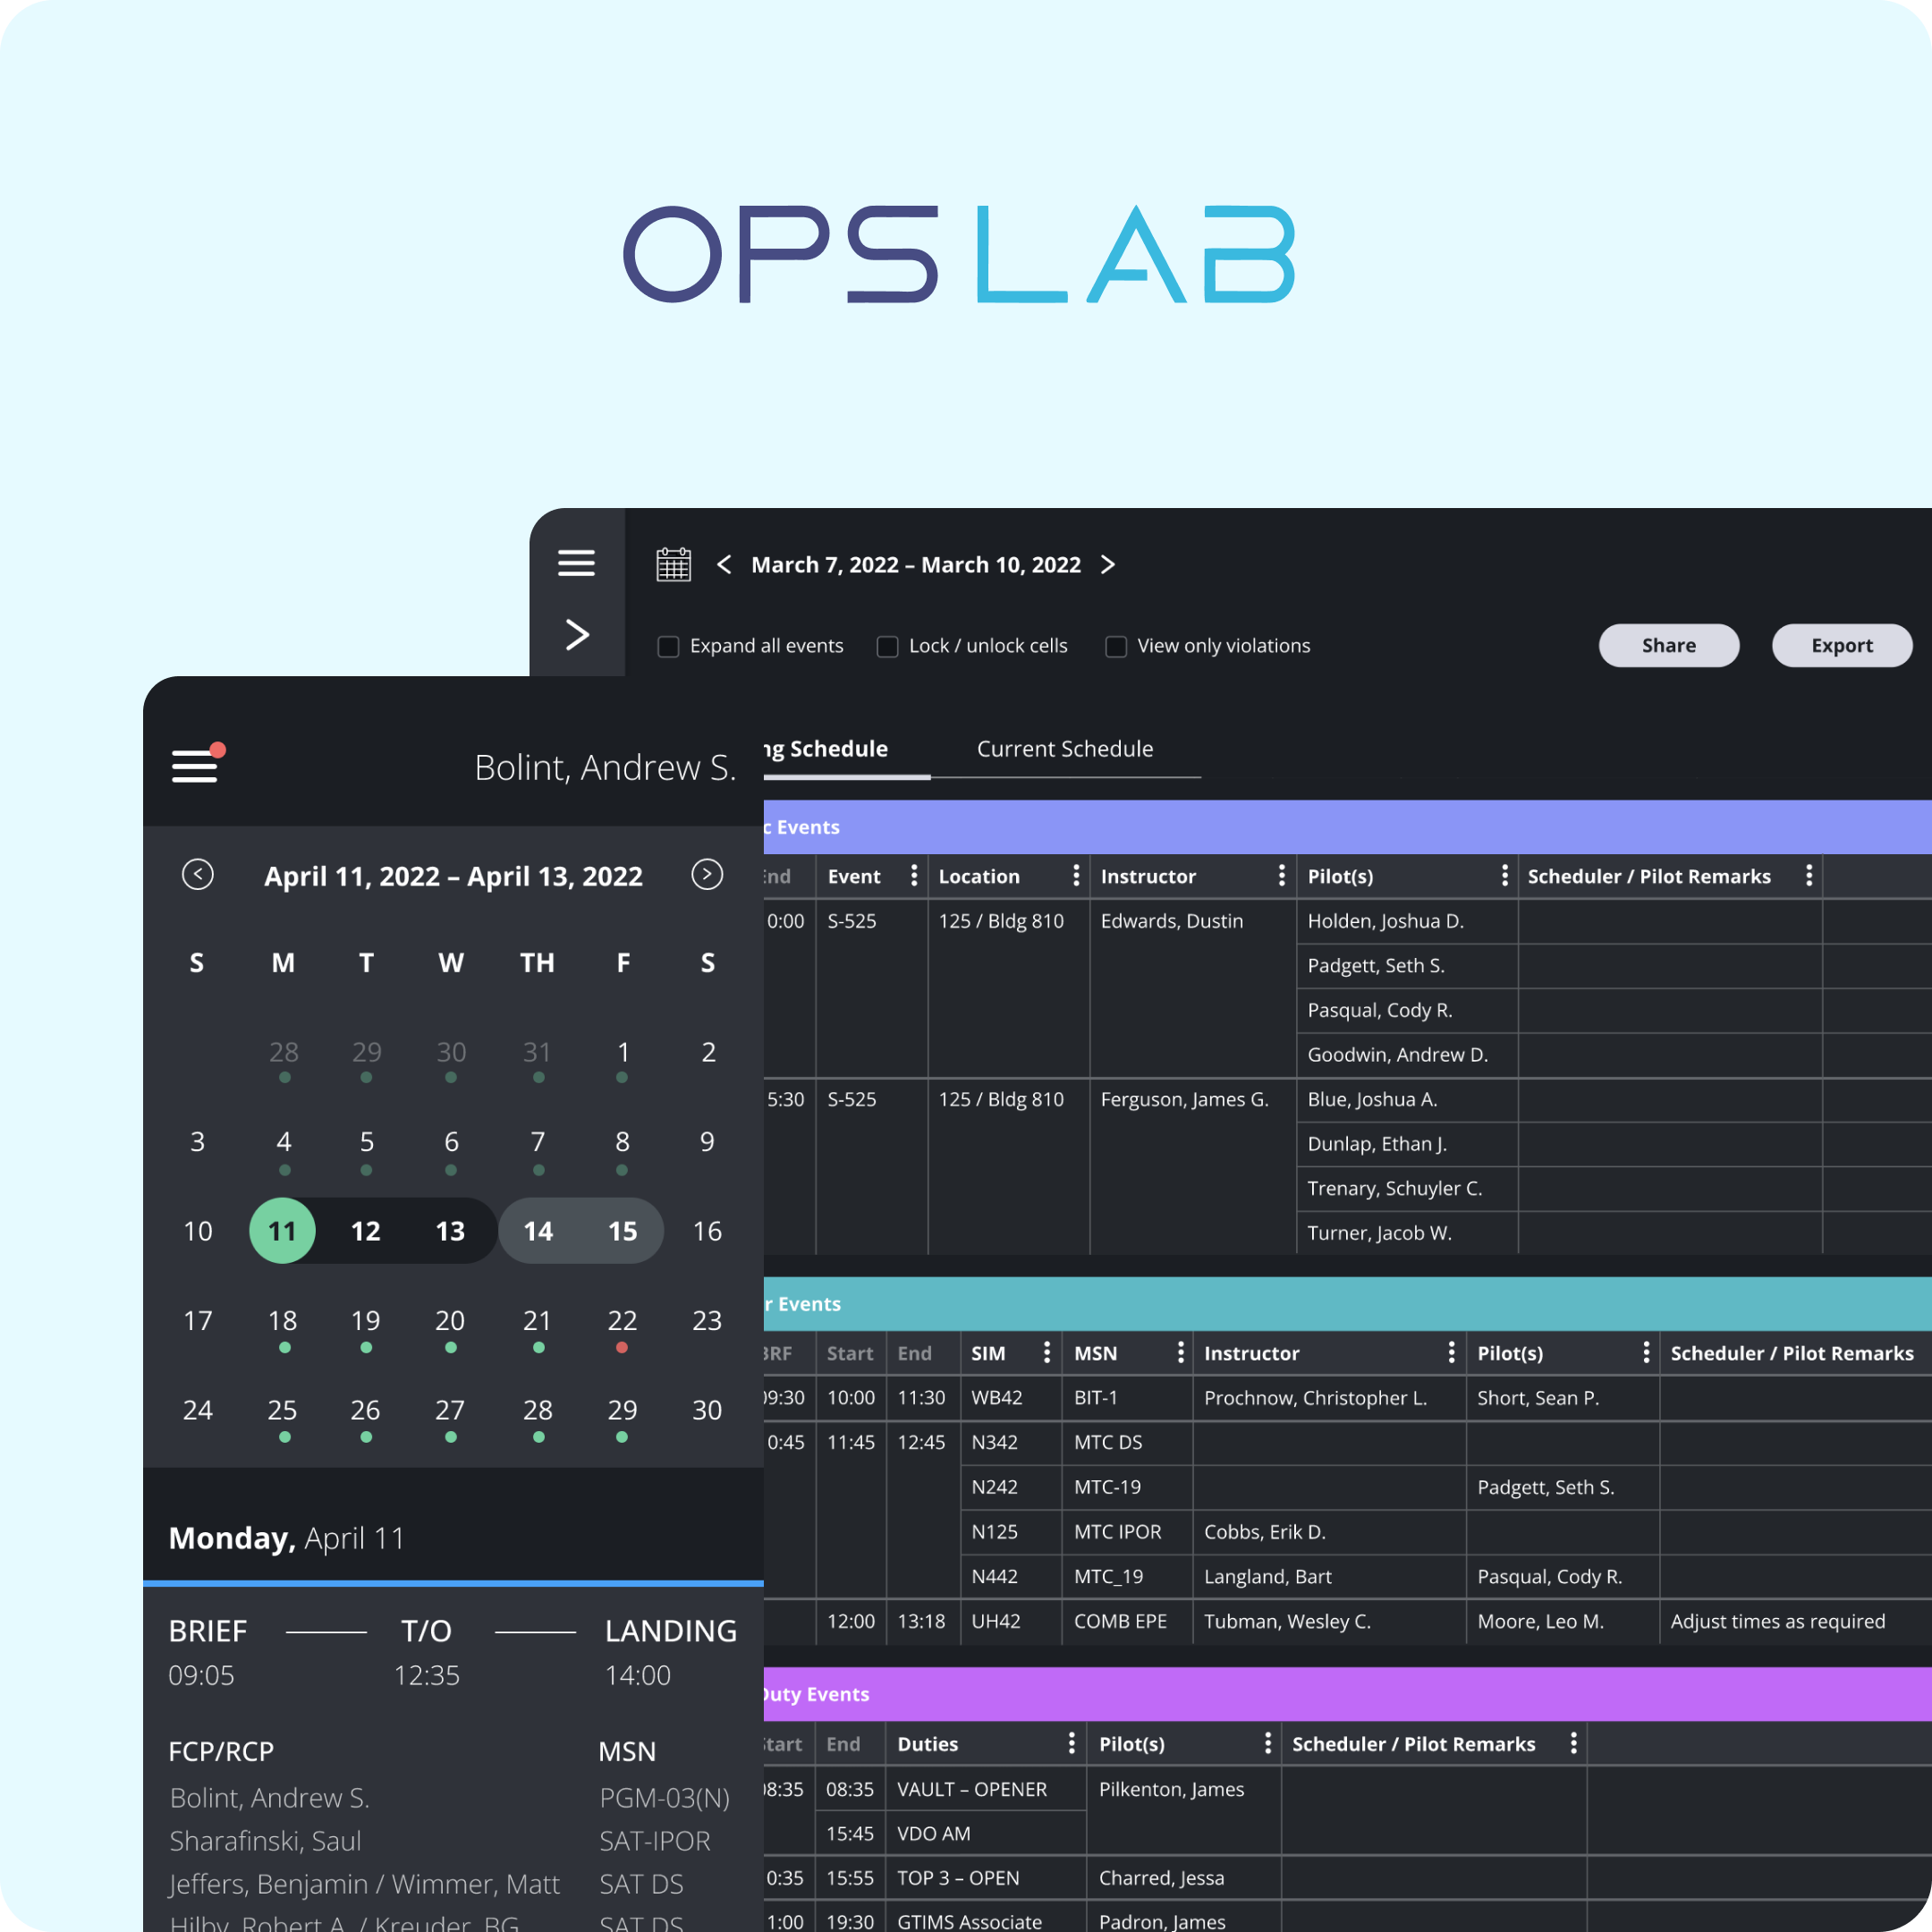Click the Langland, Bart instructor cell
The width and height of the screenshot is (1932, 1932).
(1329, 1576)
